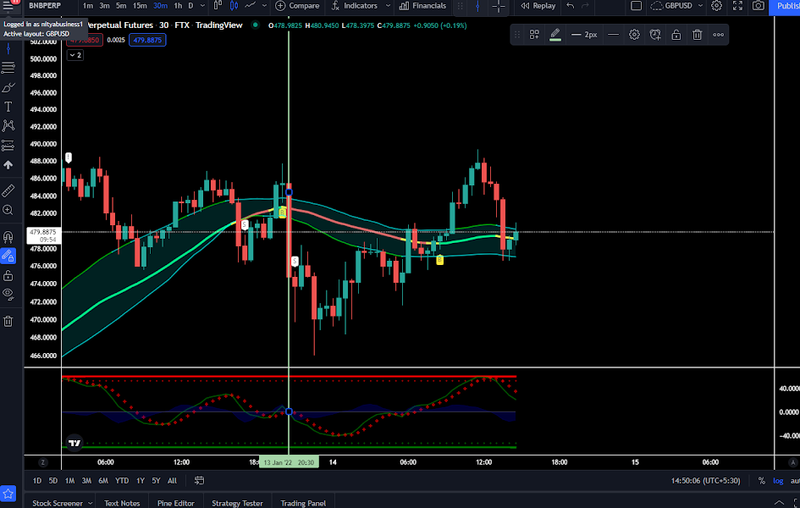Viewport: 800px width, 508px height.
Task: Toggle lock all drawing tools
Action: [x=8, y=275]
